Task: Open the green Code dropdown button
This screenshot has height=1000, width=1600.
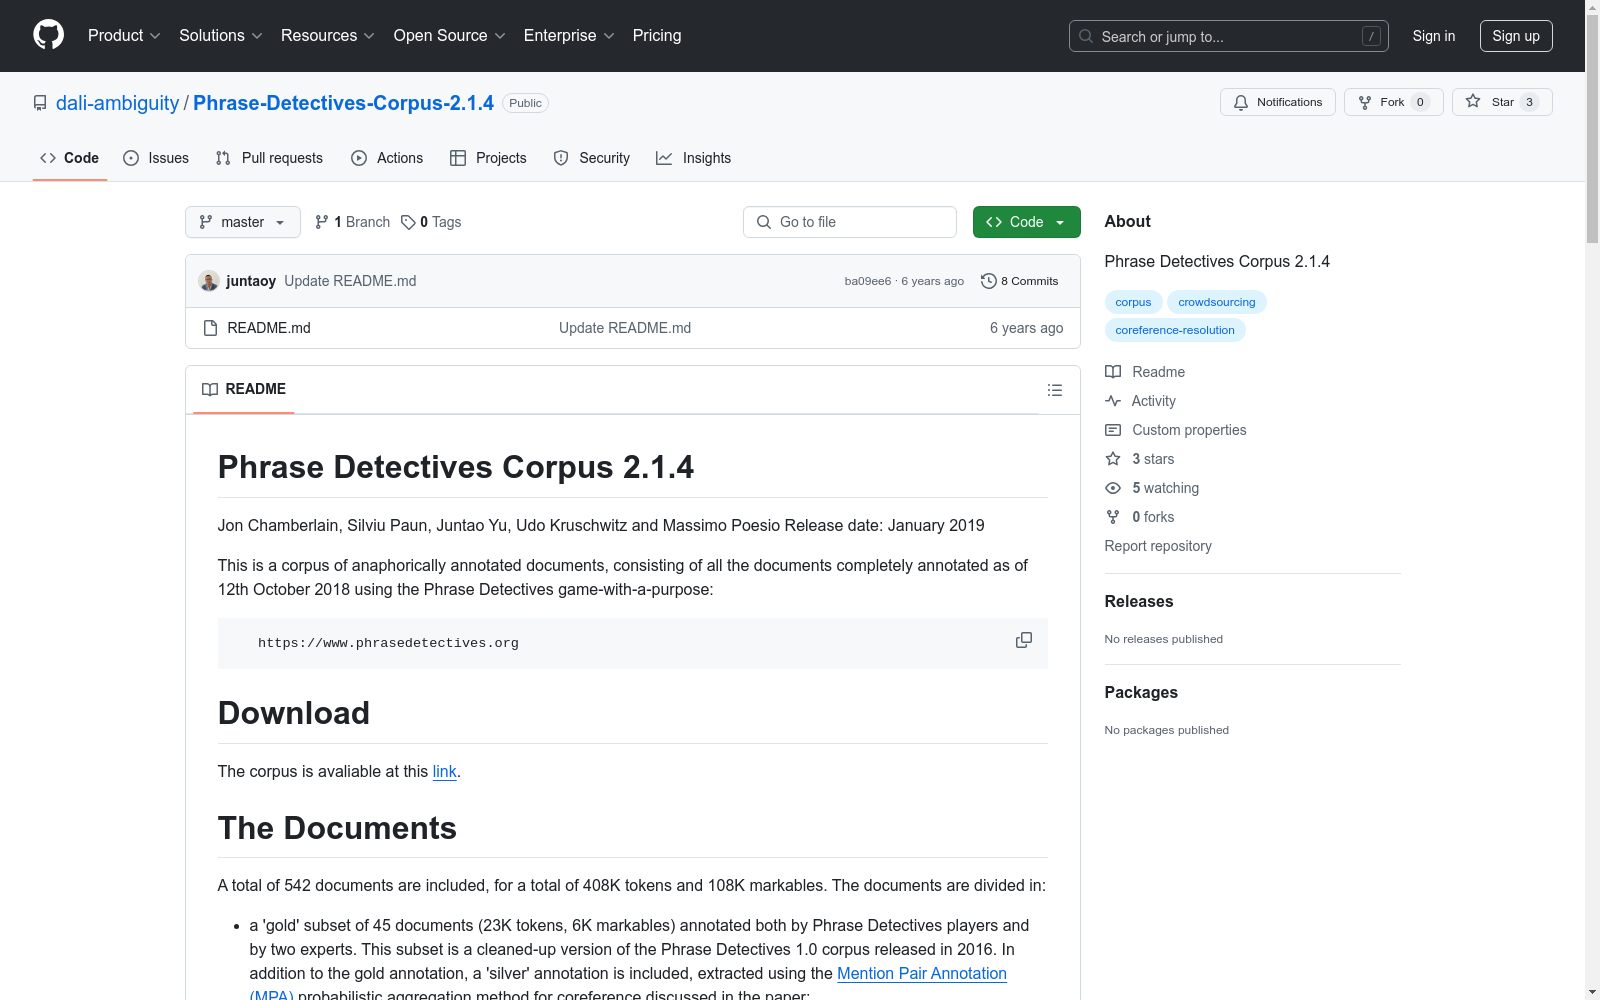Action: [1026, 222]
